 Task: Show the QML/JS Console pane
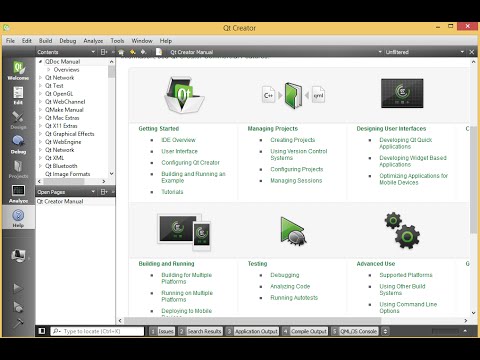(355, 331)
